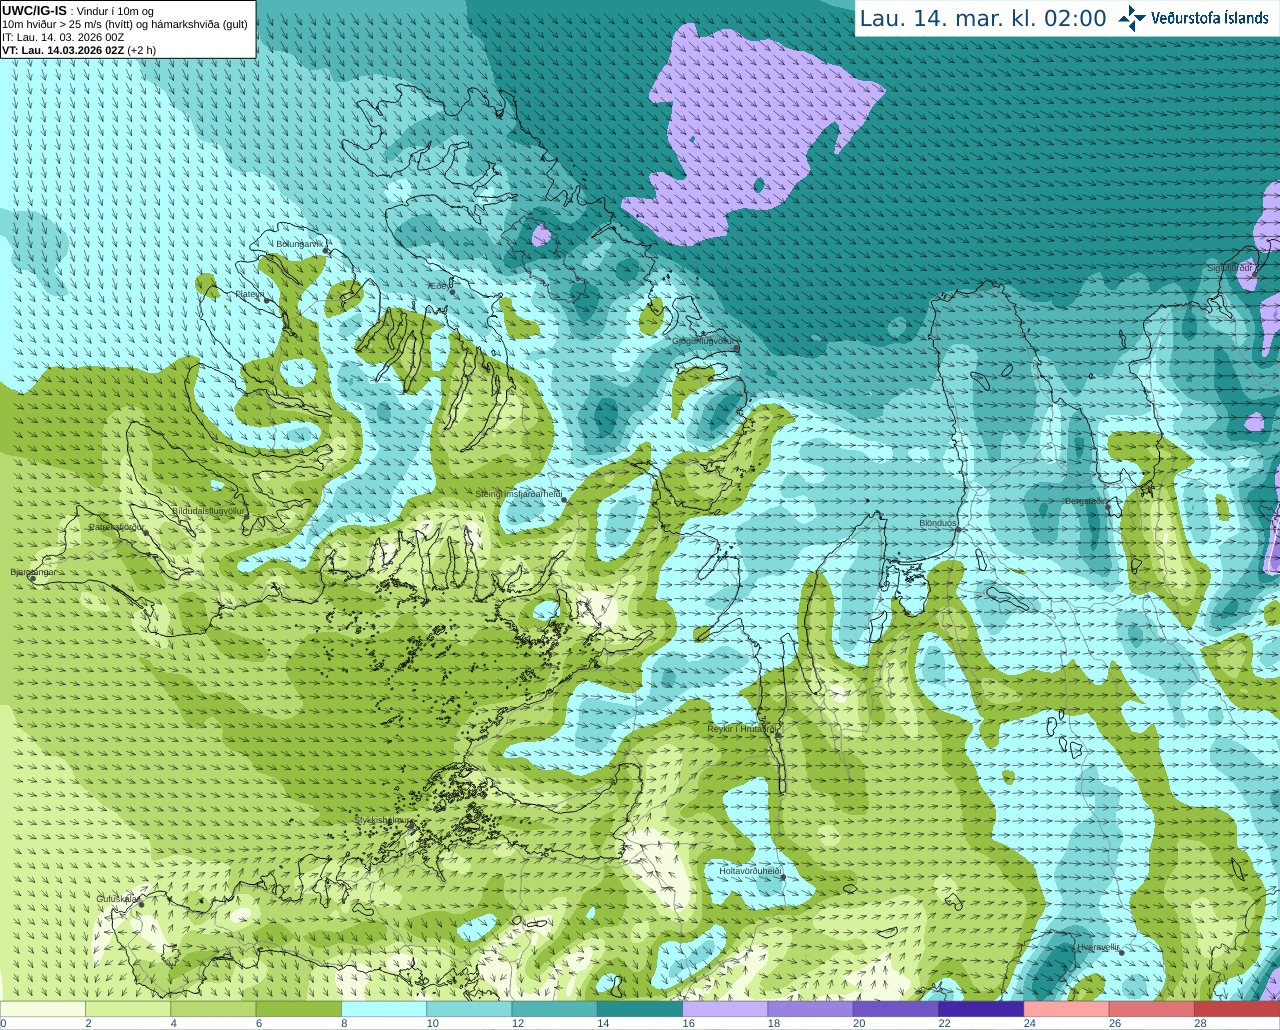Image resolution: width=1280 pixels, height=1030 pixels.
Task: Select the Bergsstaðir station label
Action: point(1086,501)
